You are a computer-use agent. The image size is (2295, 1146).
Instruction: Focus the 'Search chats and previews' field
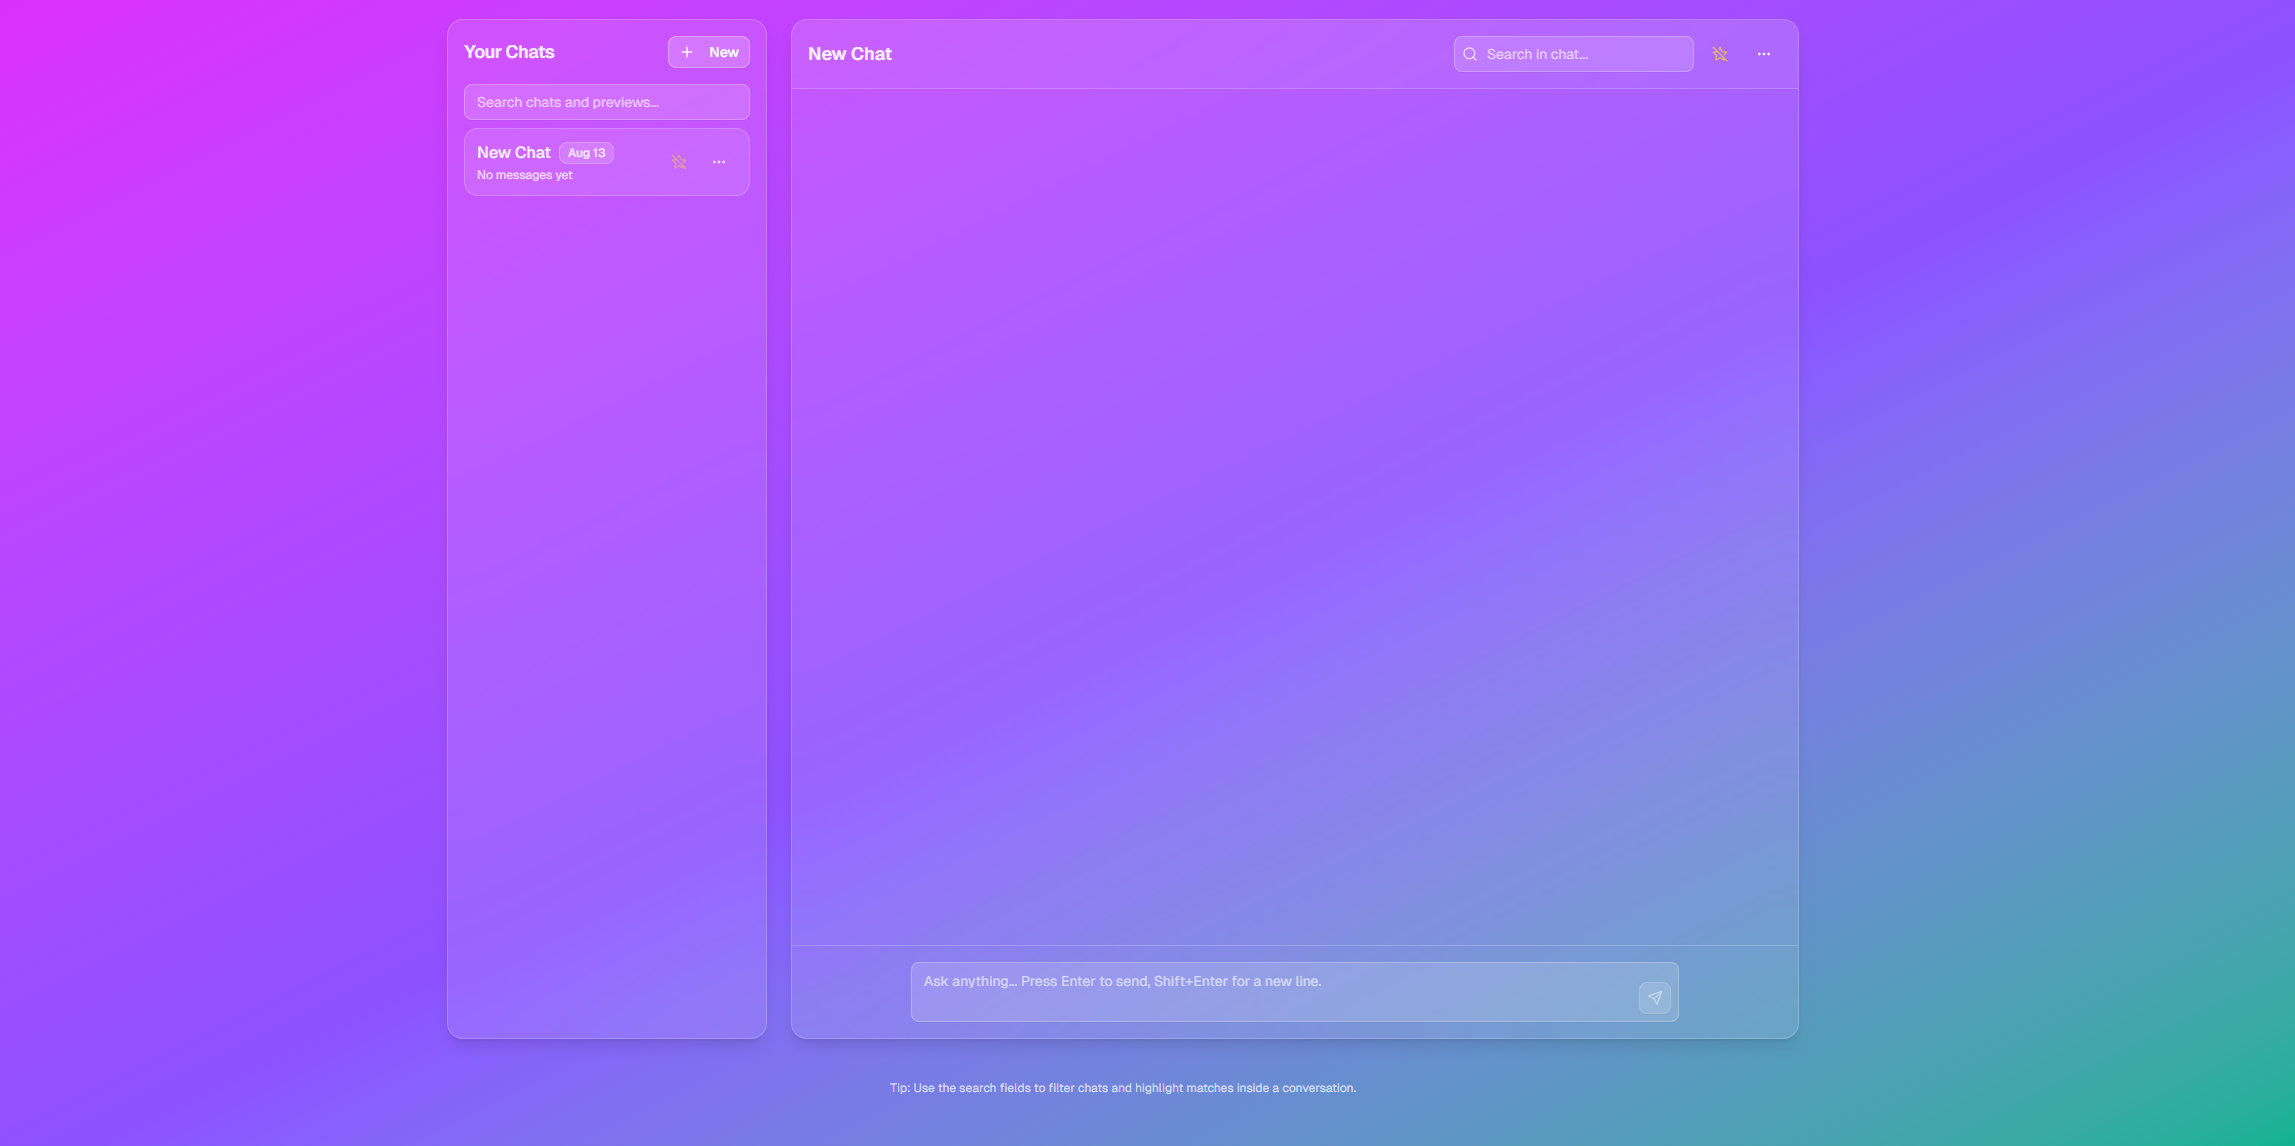[x=606, y=101]
